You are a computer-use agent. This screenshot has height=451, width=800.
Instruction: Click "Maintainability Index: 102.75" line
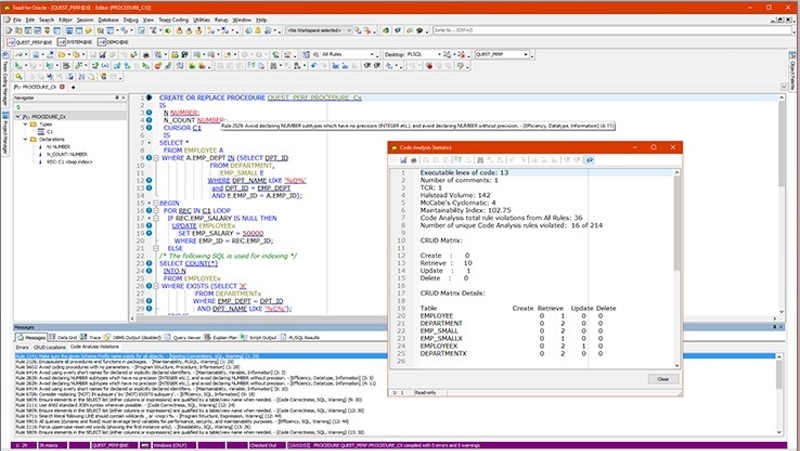[x=465, y=210]
